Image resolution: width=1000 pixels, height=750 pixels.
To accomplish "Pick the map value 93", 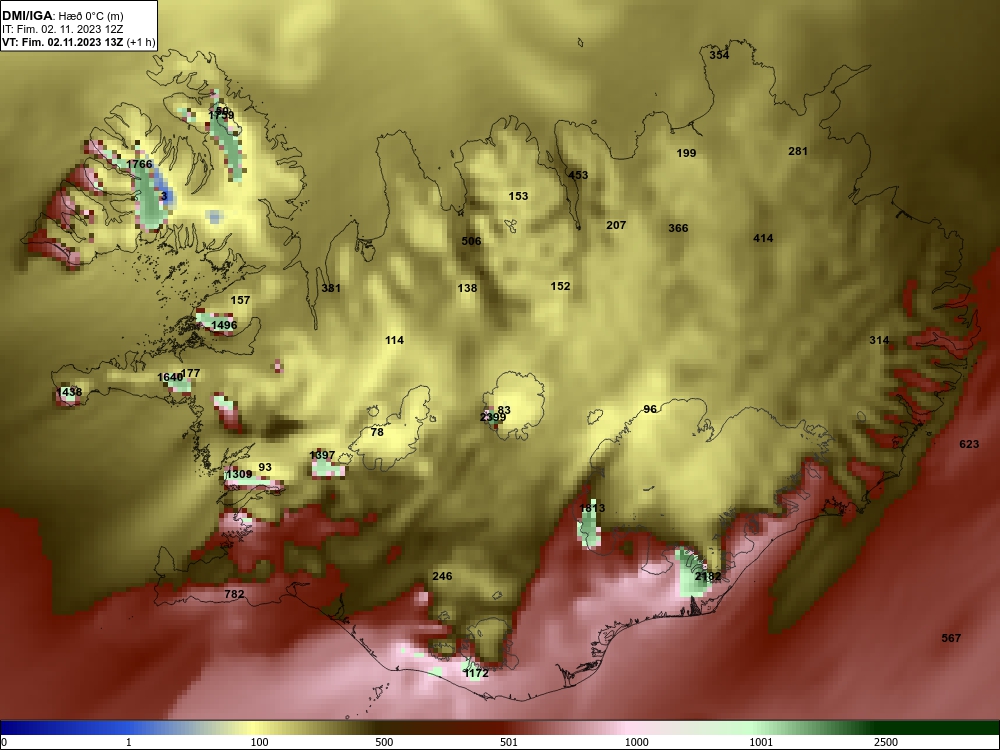I will (265, 467).
